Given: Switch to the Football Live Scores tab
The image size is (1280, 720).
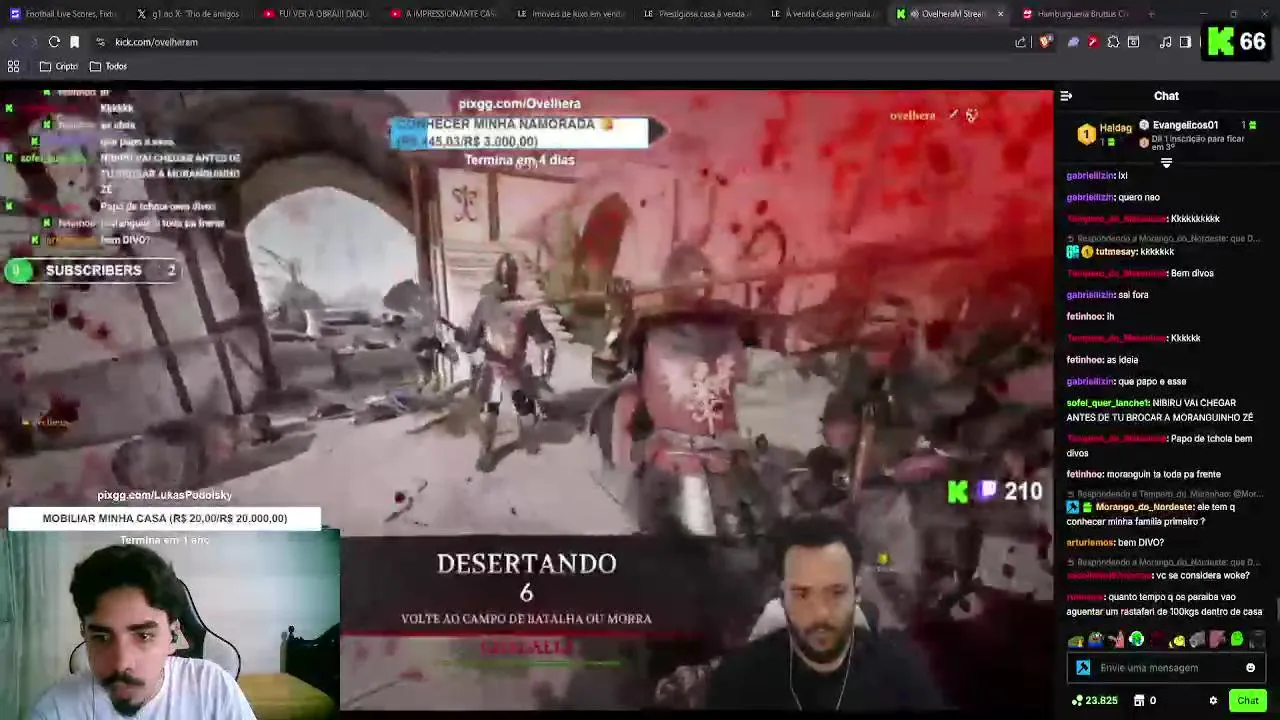Looking at the screenshot, I should click(63, 14).
